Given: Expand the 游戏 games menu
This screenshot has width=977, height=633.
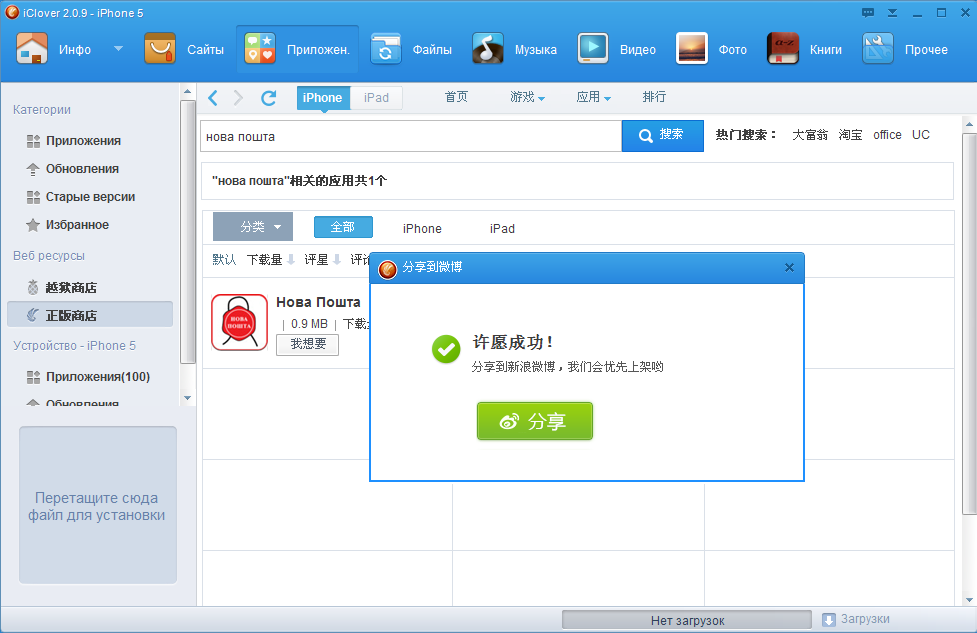Looking at the screenshot, I should pyautogui.click(x=527, y=97).
